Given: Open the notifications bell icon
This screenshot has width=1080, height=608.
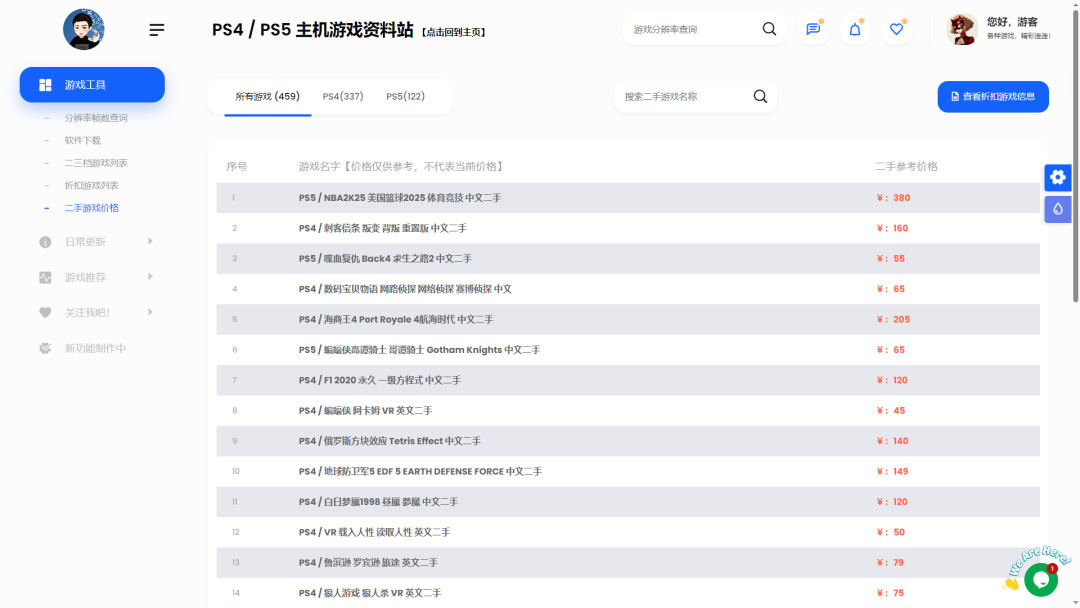Looking at the screenshot, I should point(854,29).
